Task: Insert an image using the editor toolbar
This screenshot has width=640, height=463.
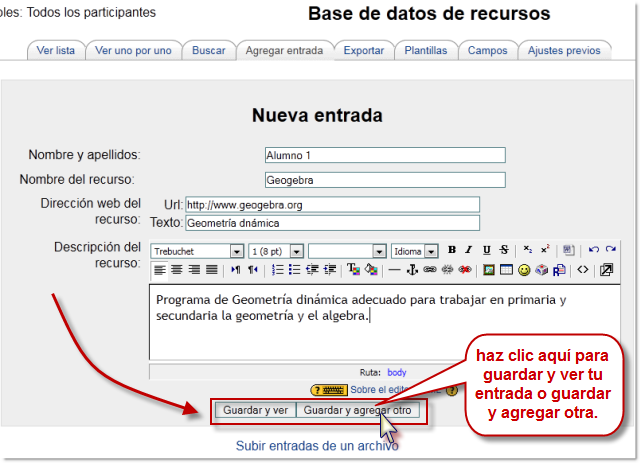Action: point(489,270)
